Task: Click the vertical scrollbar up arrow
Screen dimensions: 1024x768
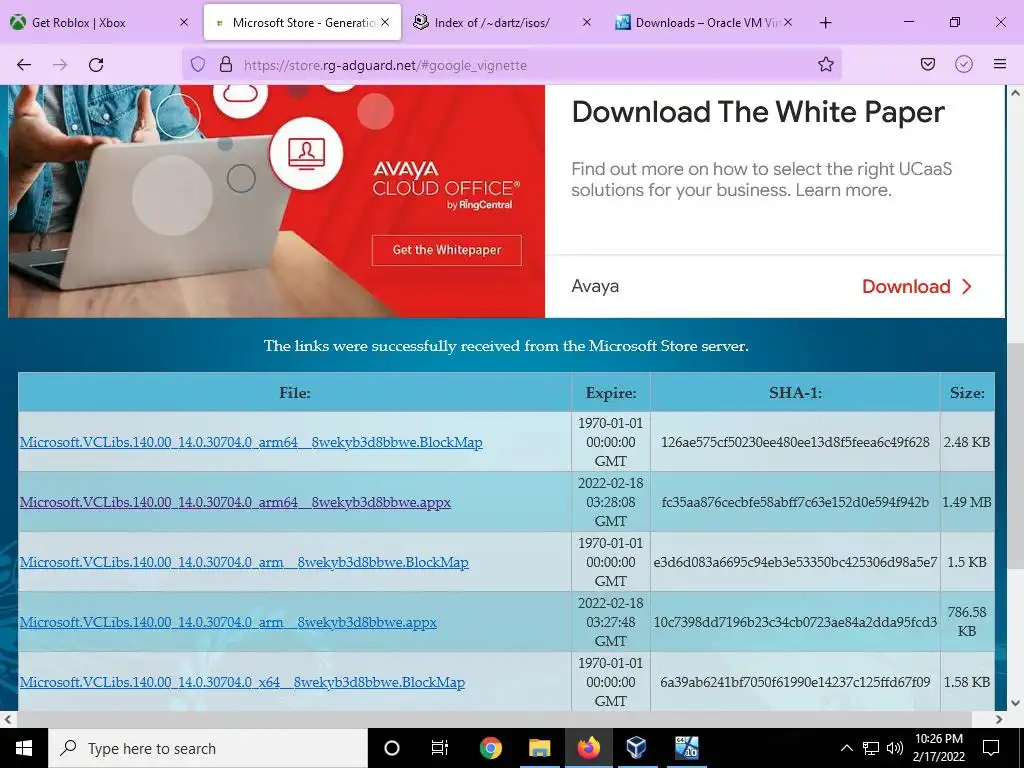Action: (1016, 93)
